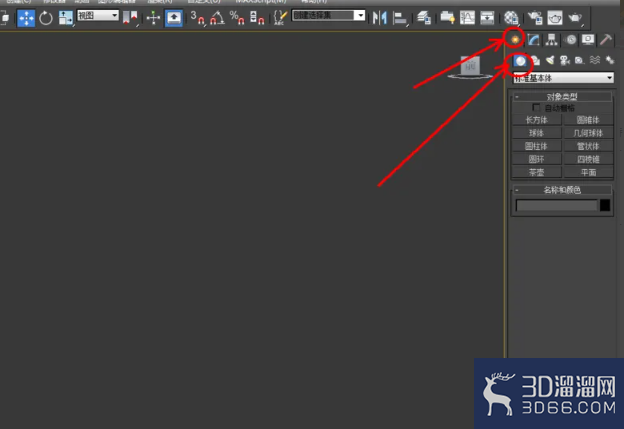Click the 几何球体 button
624x429 pixels.
tap(588, 133)
